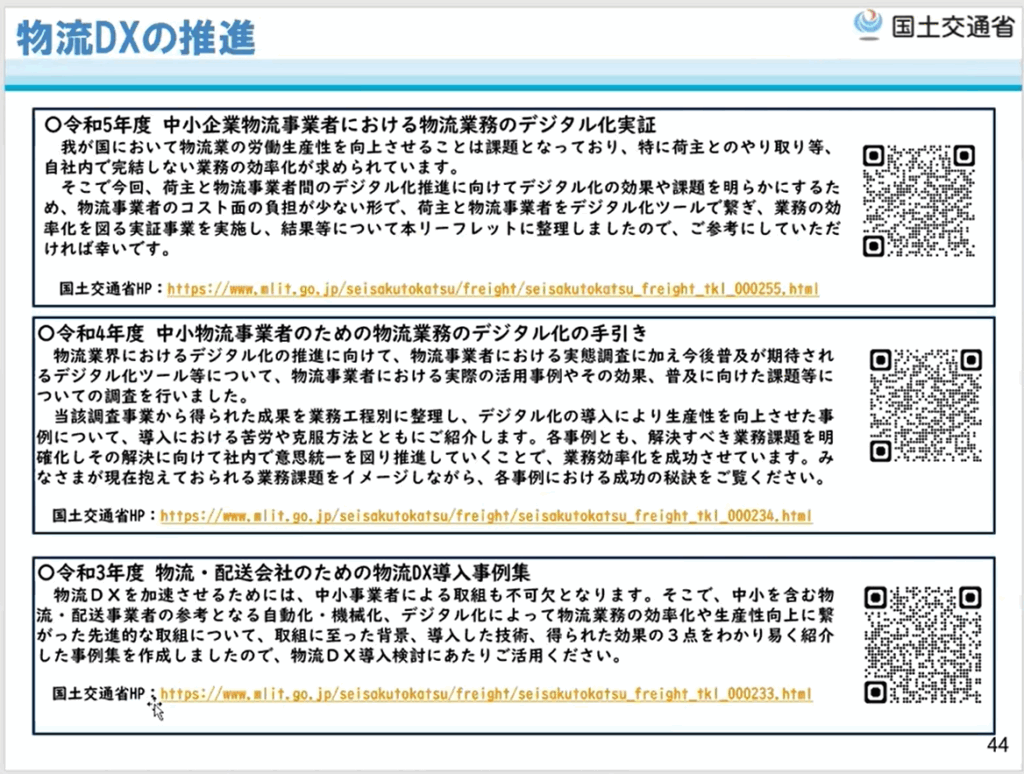1024x774 pixels.
Task: Click the line starting がった先進的な取組について
Action: pyautogui.click(x=436, y=635)
